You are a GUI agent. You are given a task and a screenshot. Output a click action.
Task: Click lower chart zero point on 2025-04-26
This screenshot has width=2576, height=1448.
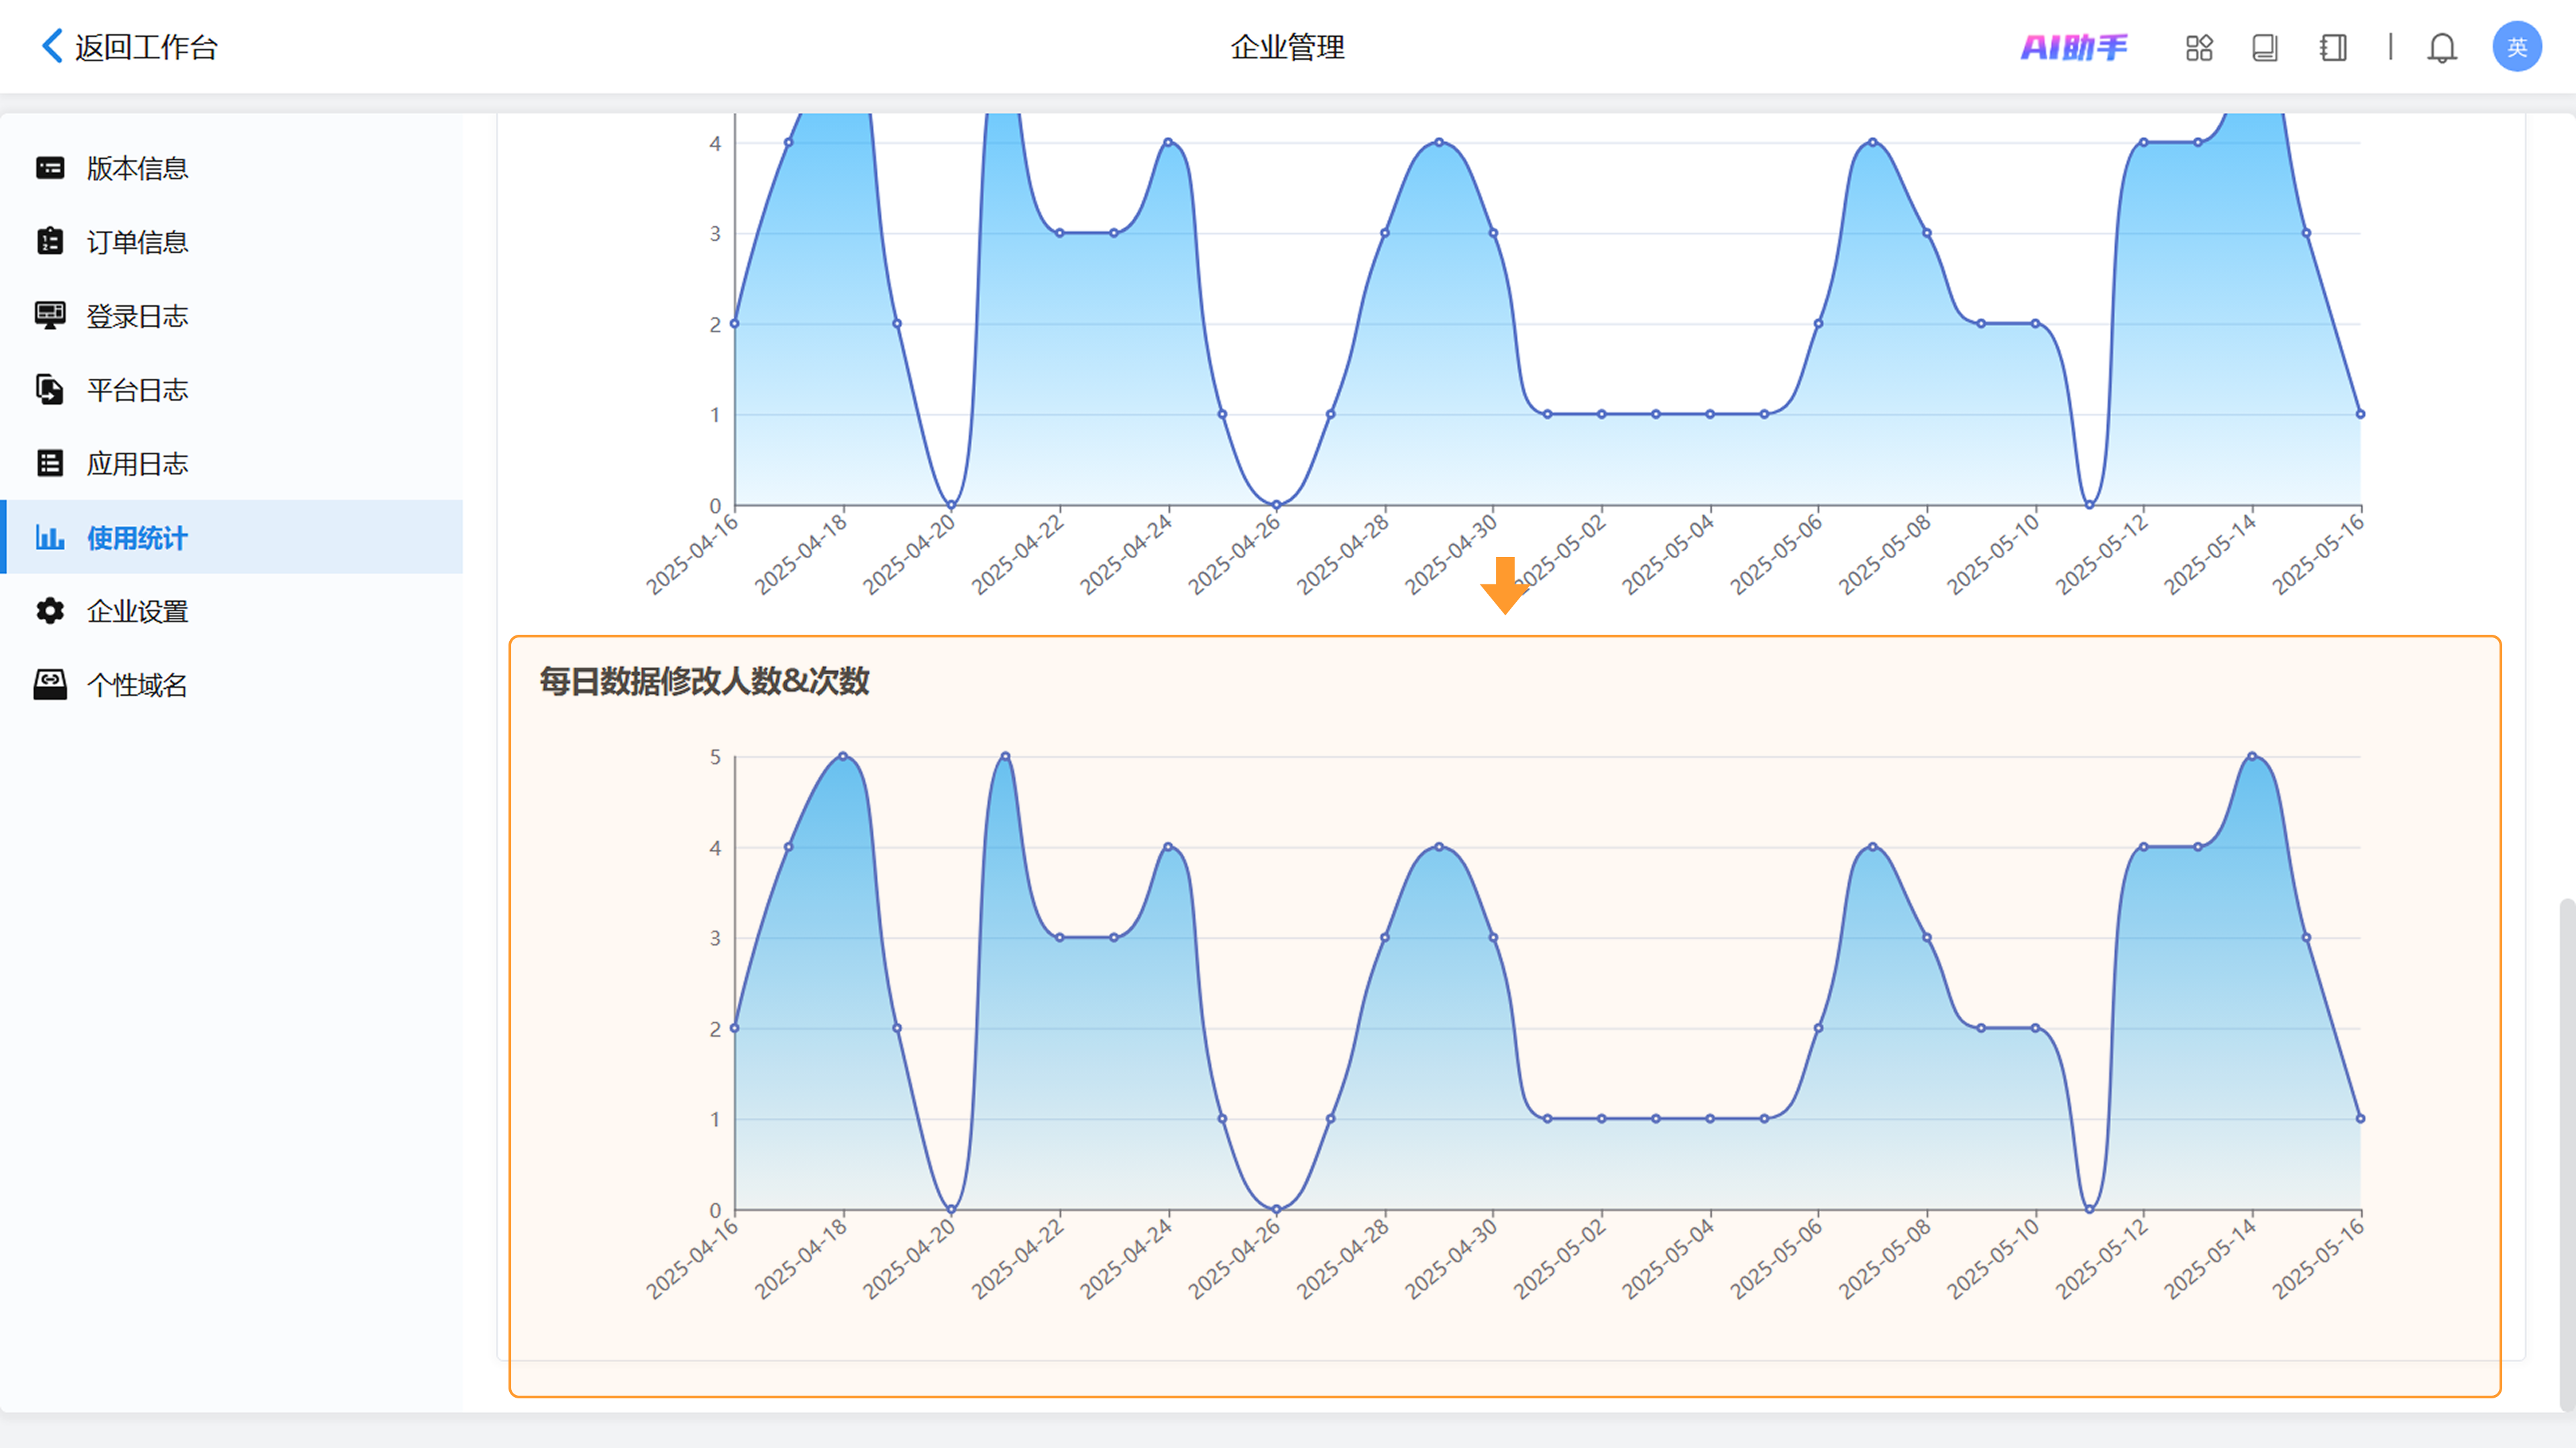coord(1276,1209)
